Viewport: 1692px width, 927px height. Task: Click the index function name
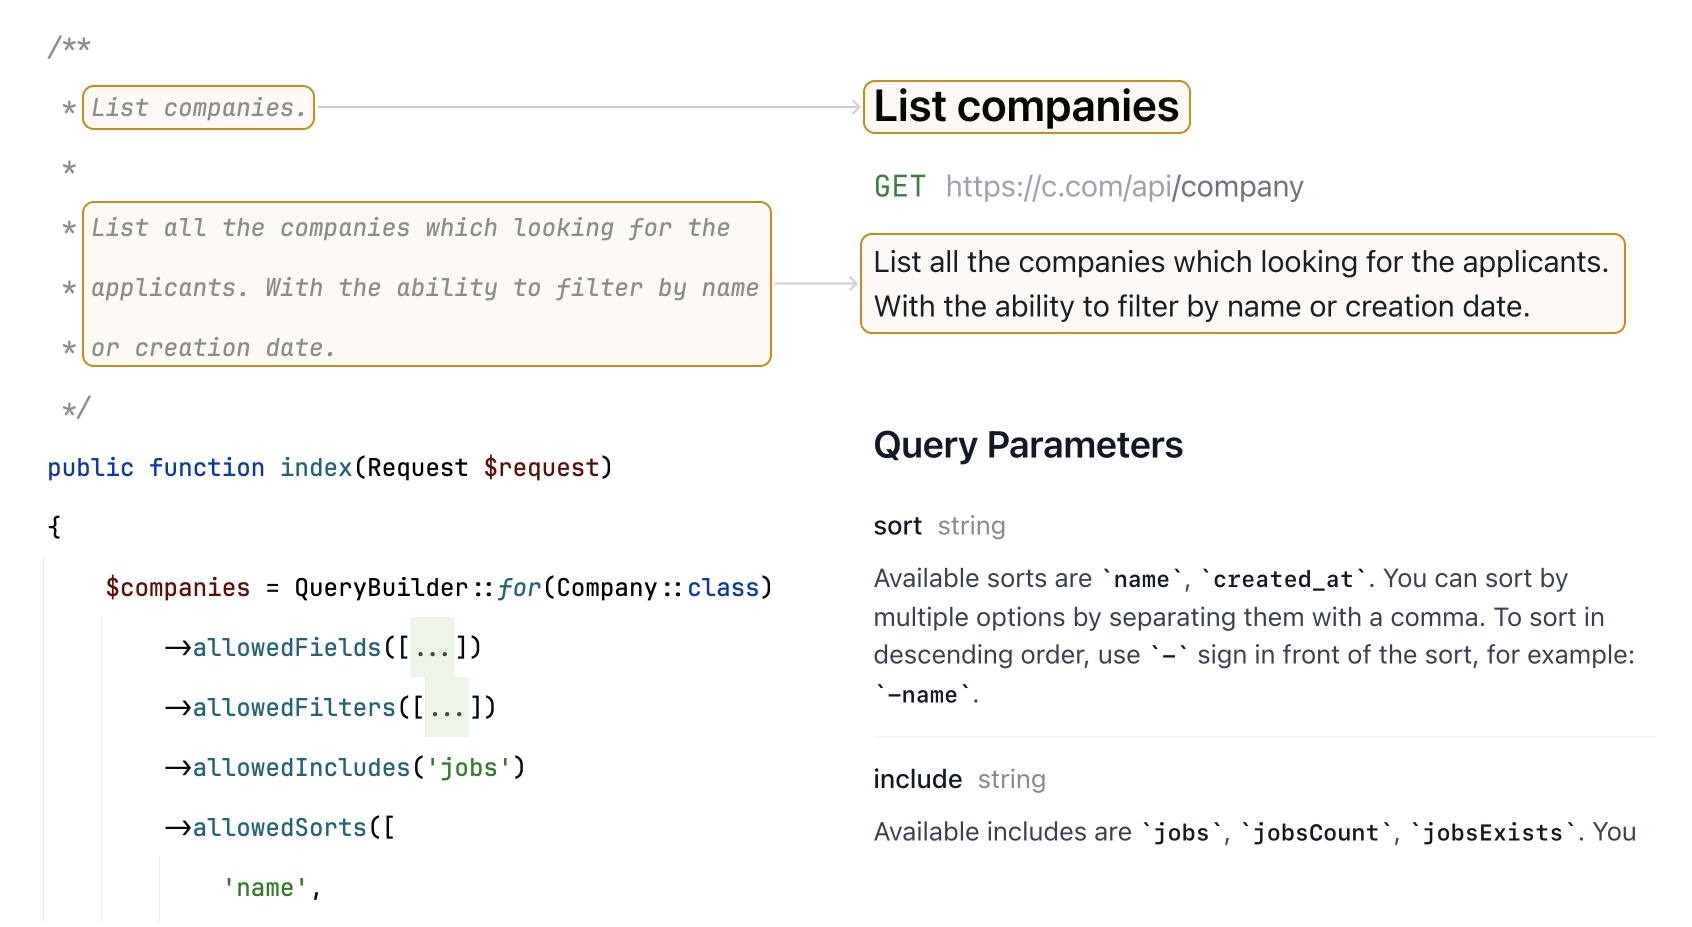pos(316,468)
